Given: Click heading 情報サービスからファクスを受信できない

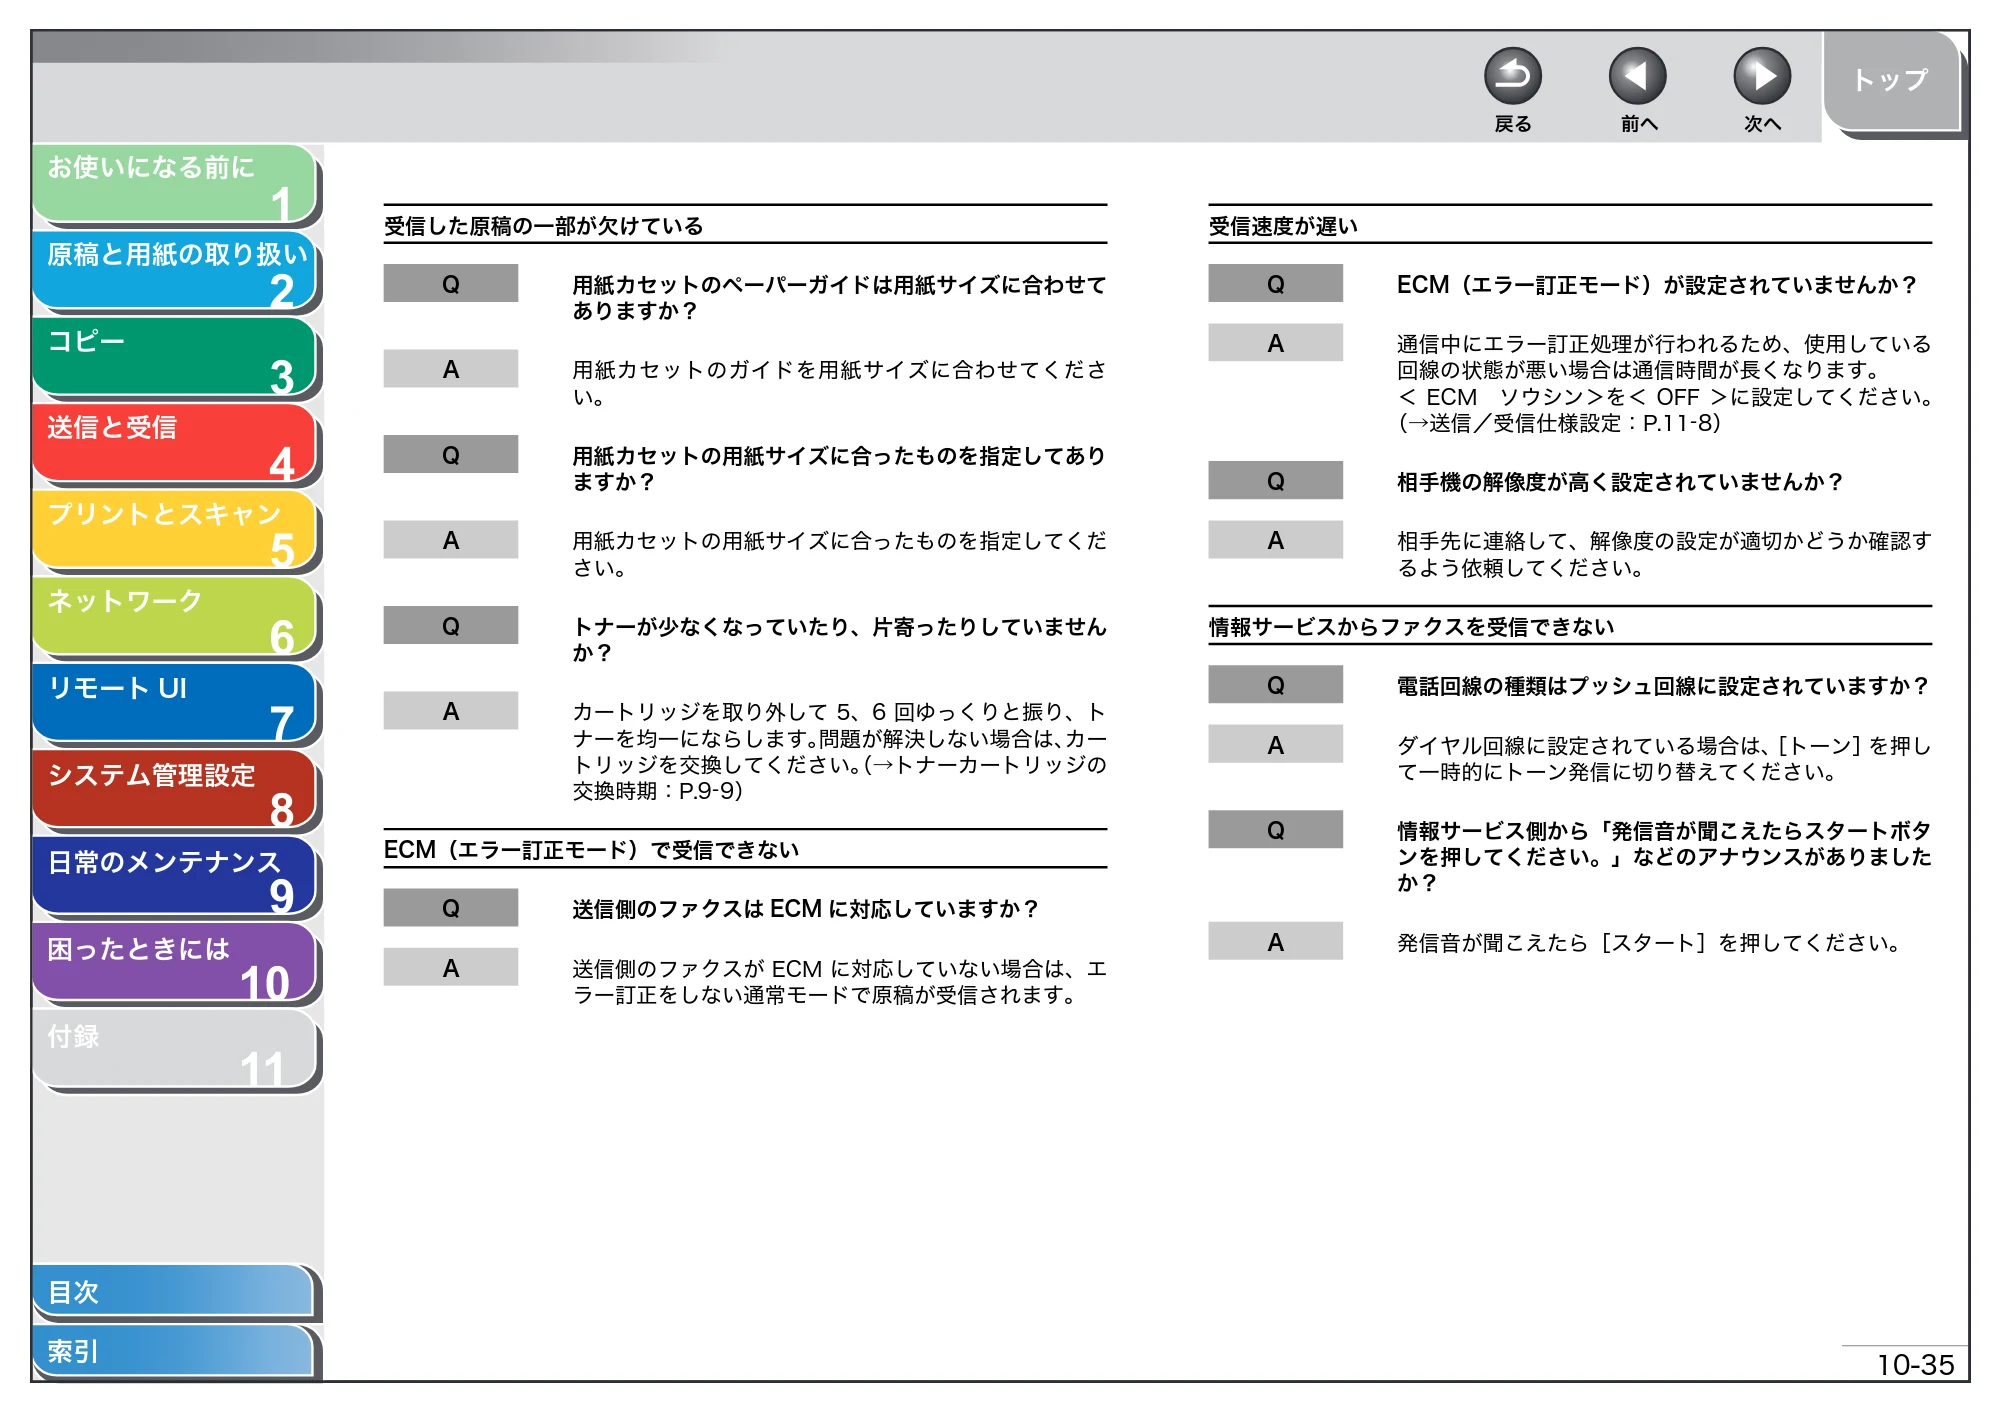Looking at the screenshot, I should 1411,627.
